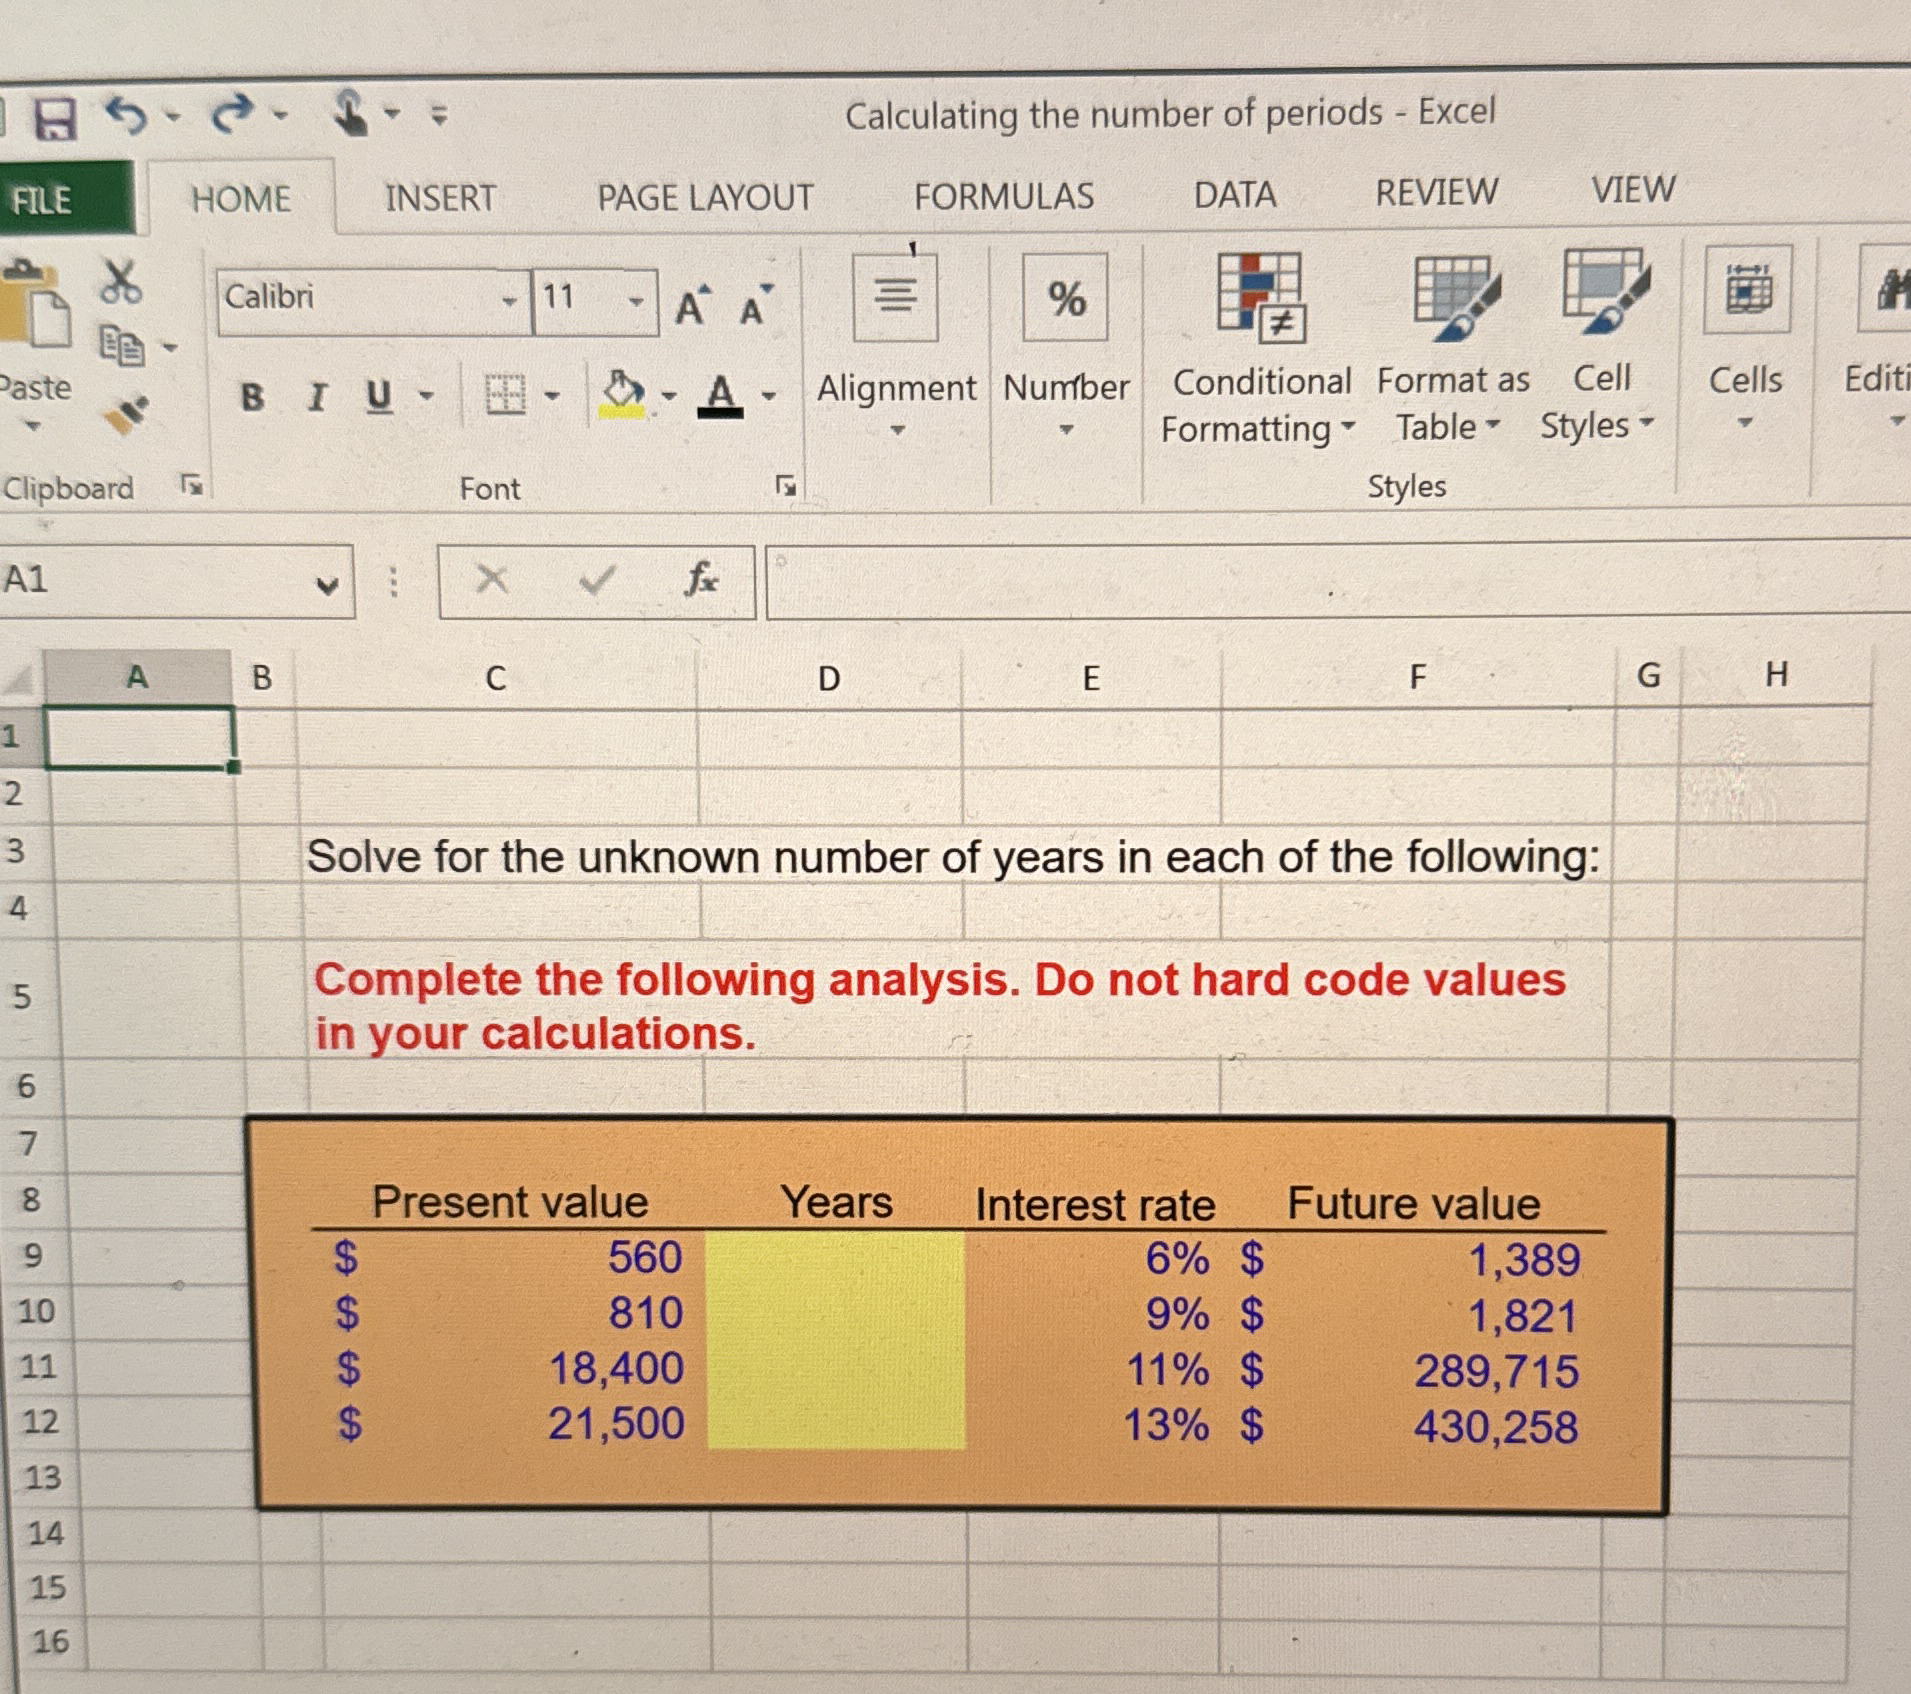The image size is (1911, 1694).
Task: Click the Cells group icon
Action: point(1747,290)
